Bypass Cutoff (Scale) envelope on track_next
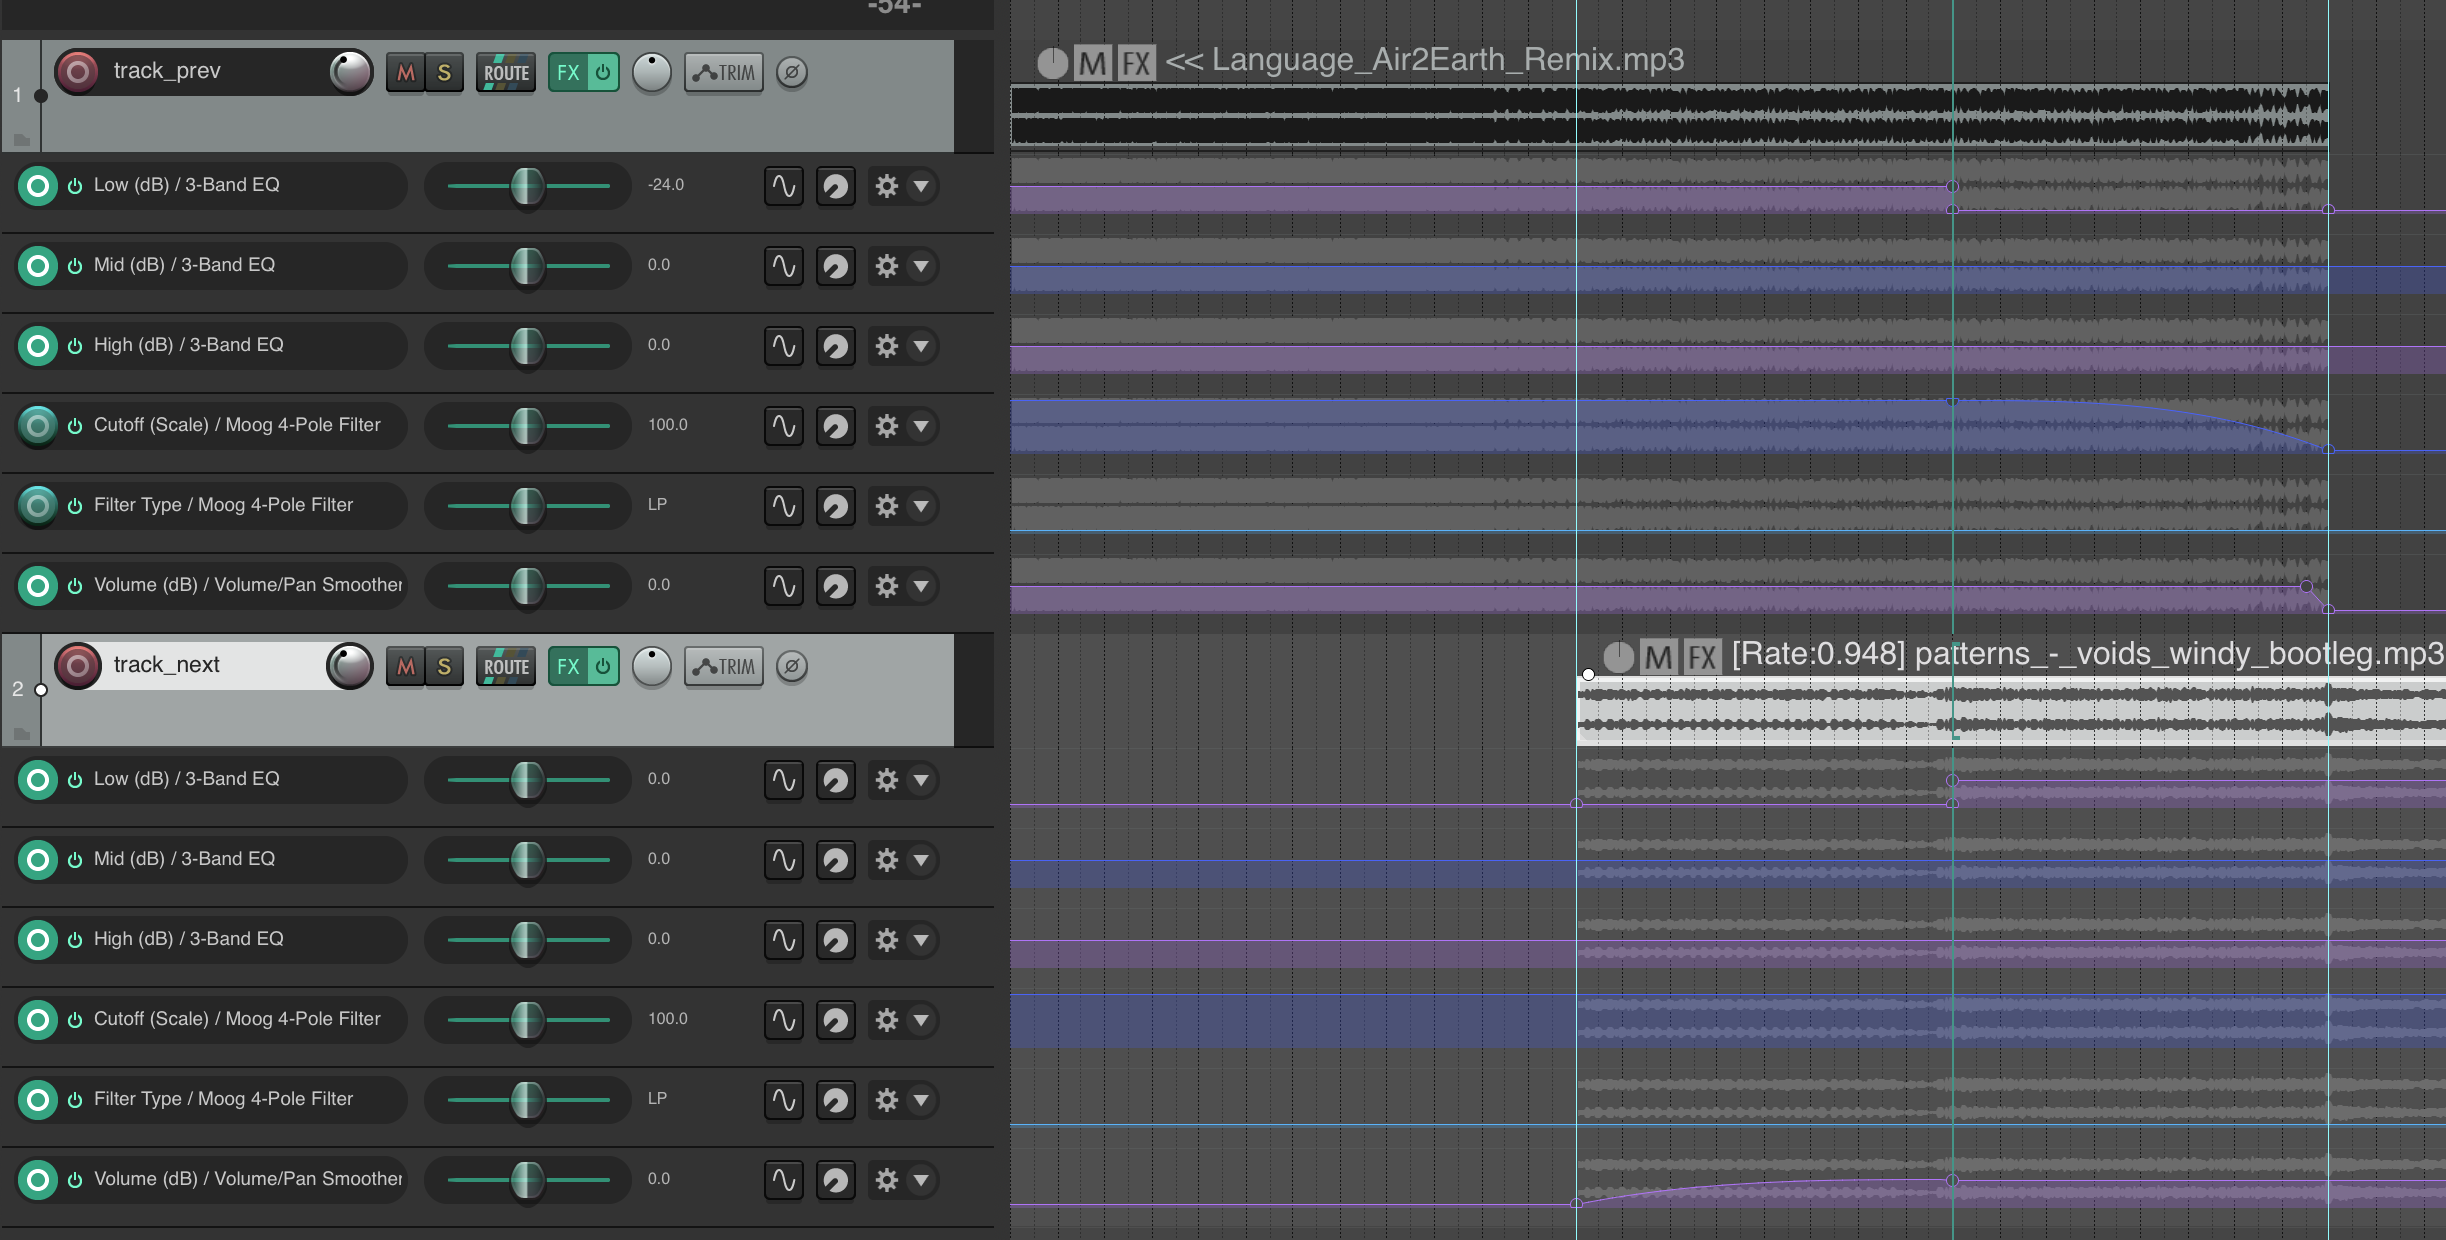 click(x=75, y=1020)
